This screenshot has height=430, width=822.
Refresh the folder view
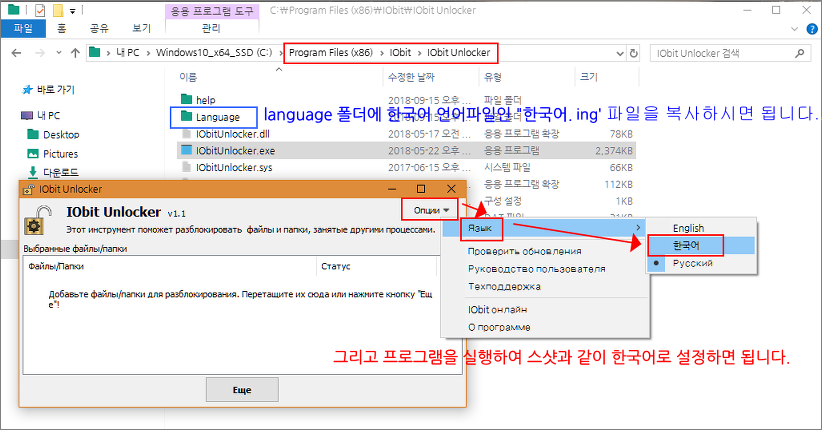pyautogui.click(x=634, y=53)
